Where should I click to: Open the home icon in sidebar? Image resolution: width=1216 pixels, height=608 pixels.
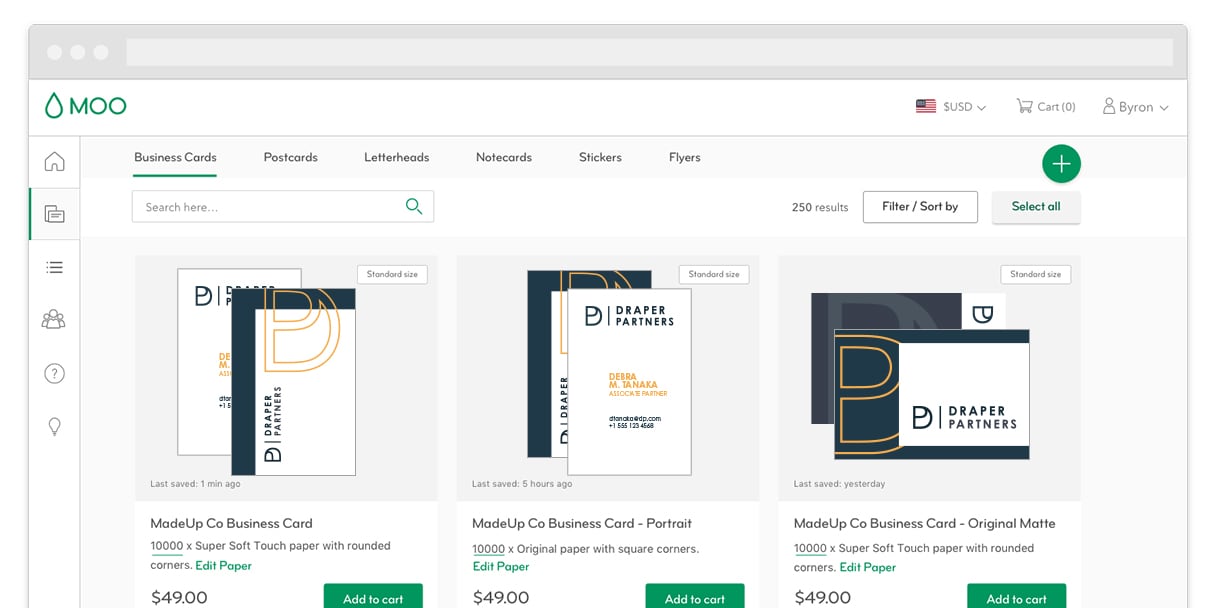click(x=54, y=162)
